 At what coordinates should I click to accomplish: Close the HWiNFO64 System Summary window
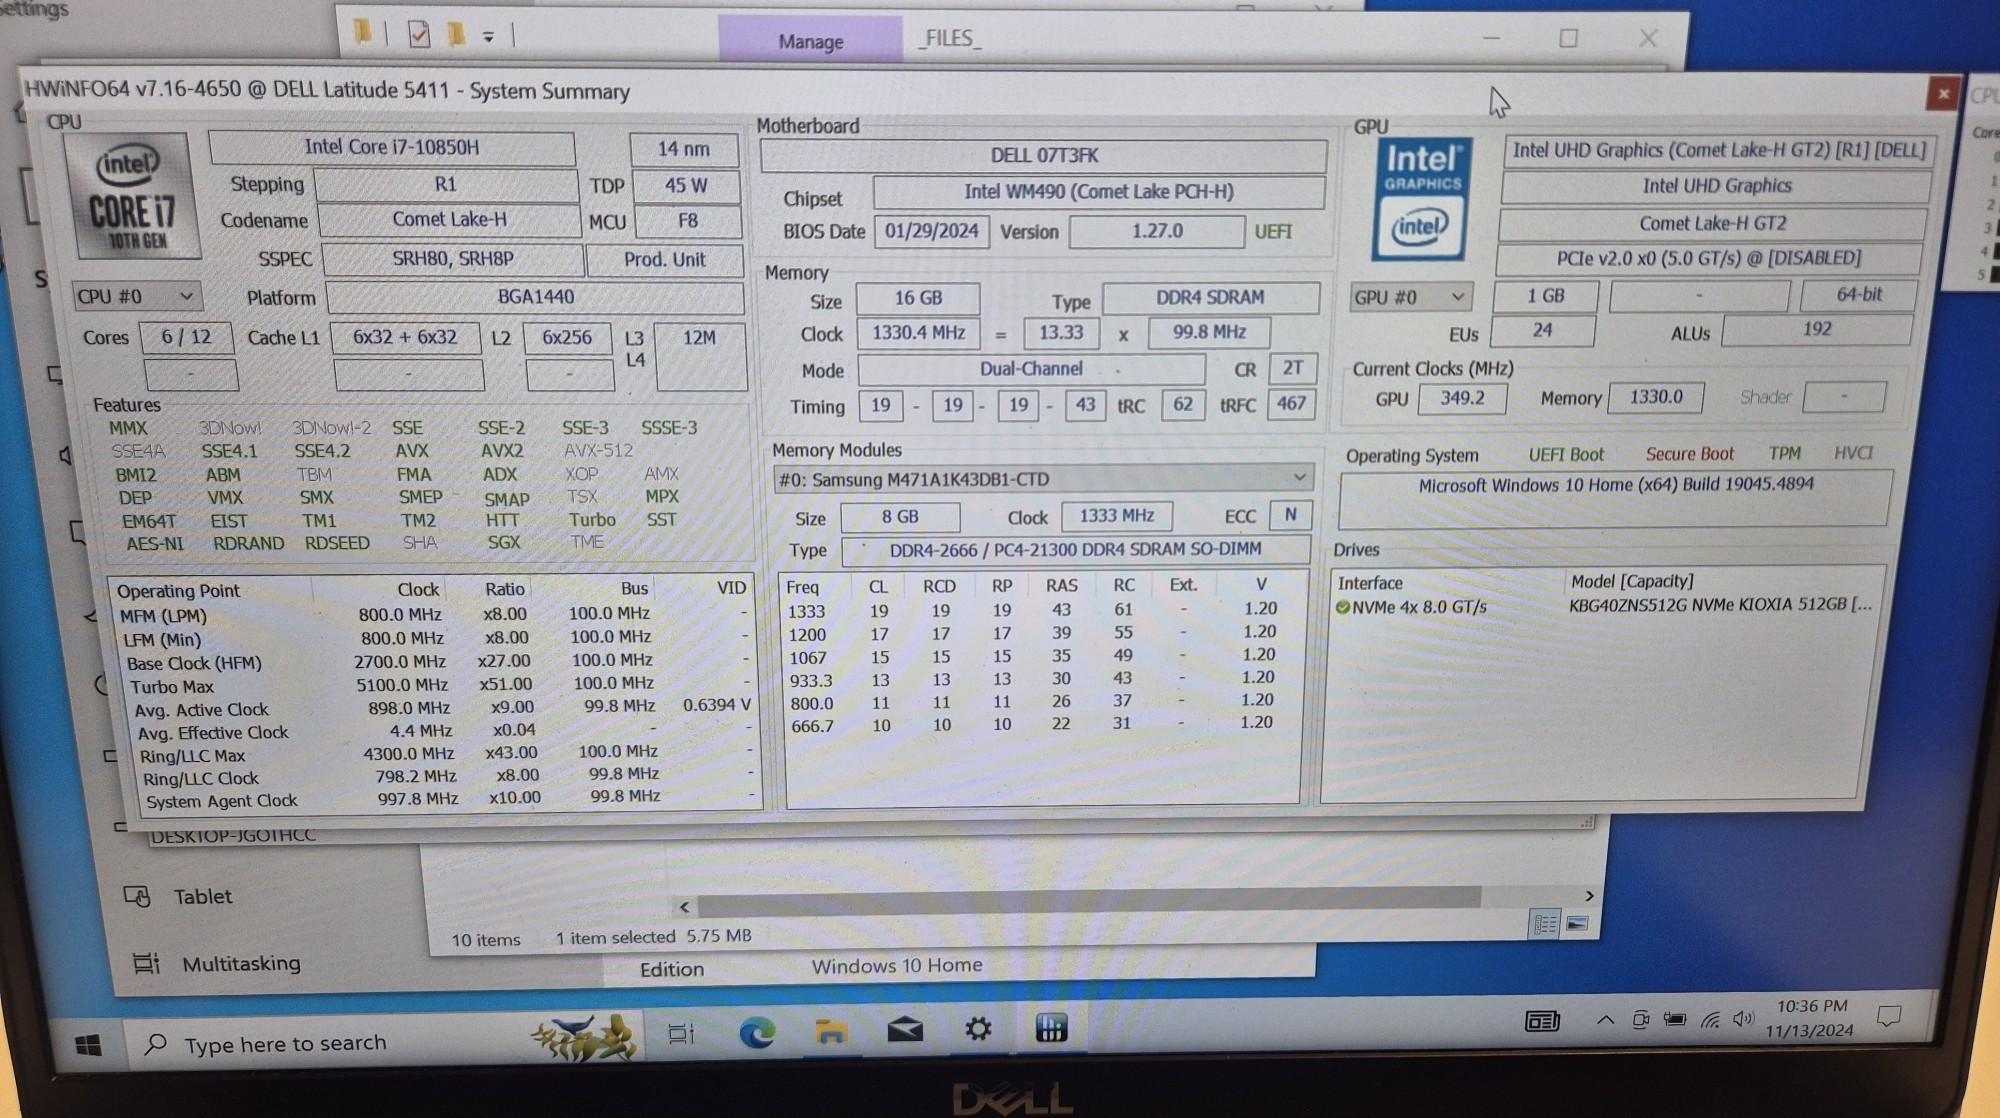tap(1942, 94)
